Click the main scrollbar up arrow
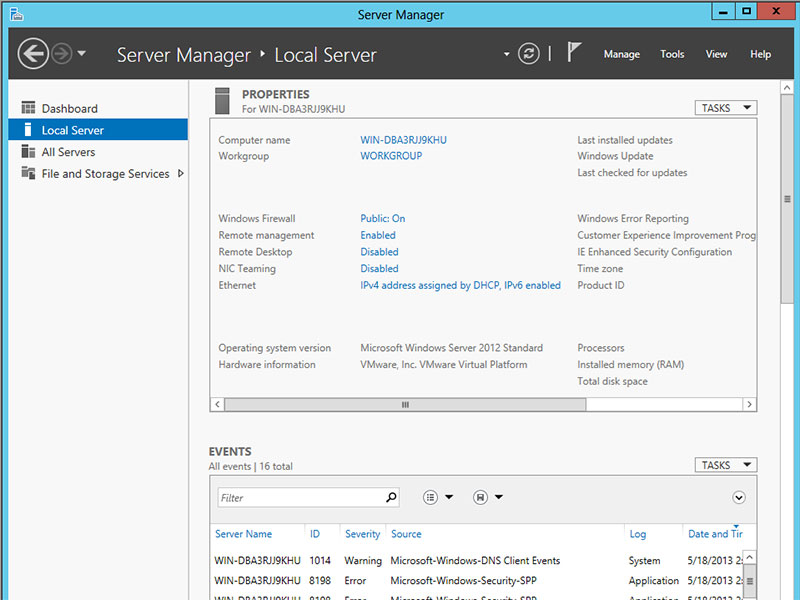The height and width of the screenshot is (600, 800). pos(787,88)
